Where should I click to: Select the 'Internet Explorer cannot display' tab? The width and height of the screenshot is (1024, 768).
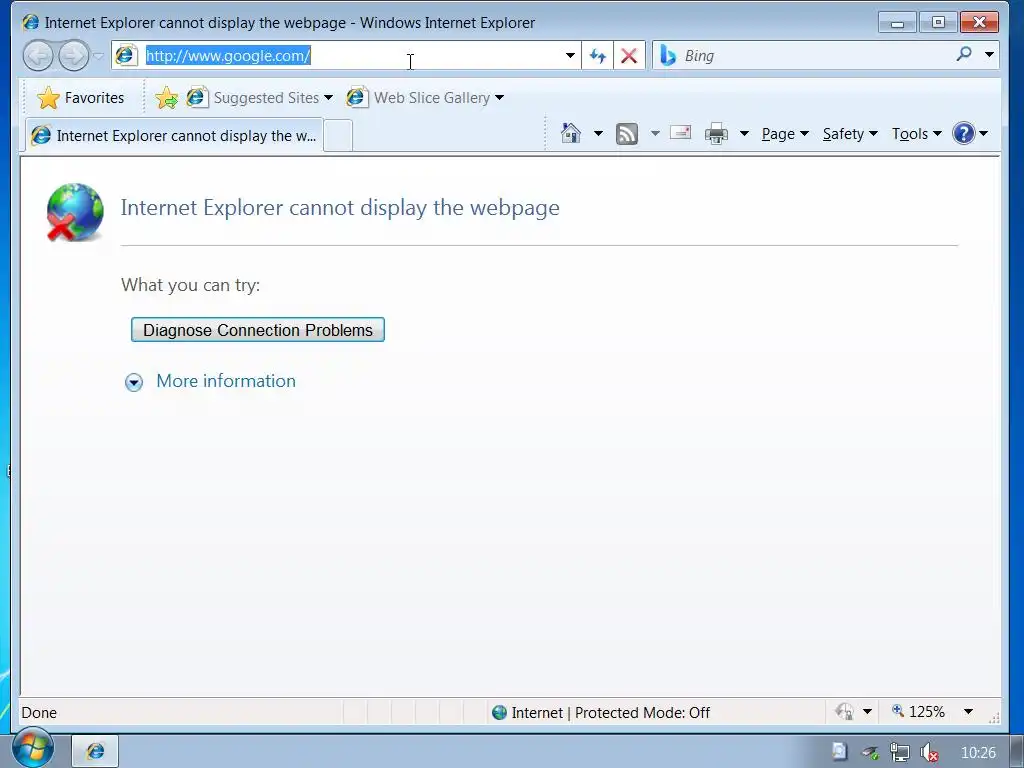174,135
